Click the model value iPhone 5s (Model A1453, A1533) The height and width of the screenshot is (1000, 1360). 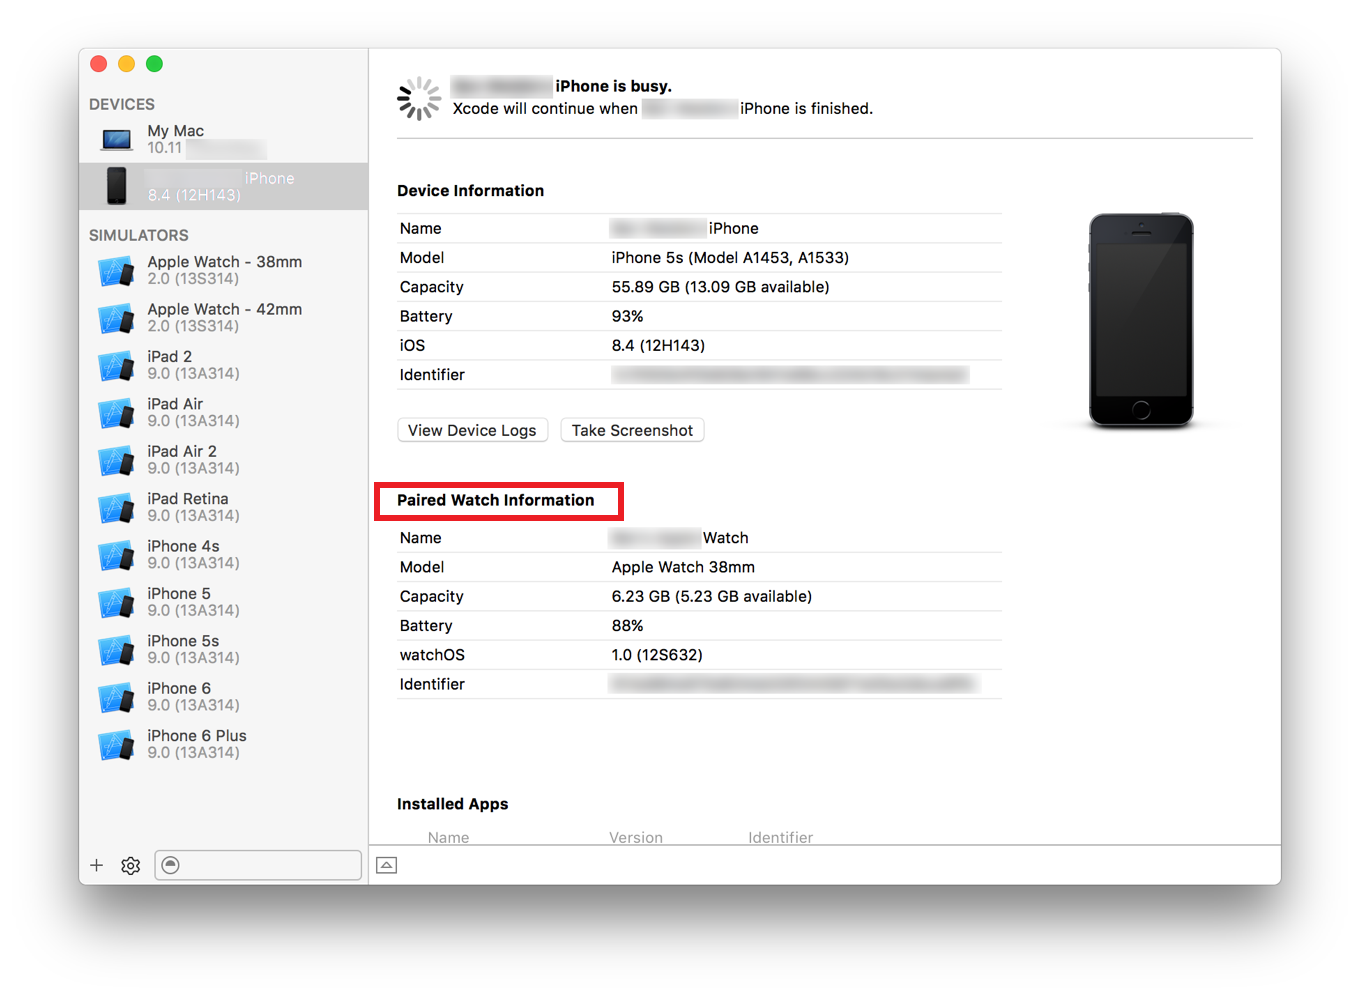730,258
